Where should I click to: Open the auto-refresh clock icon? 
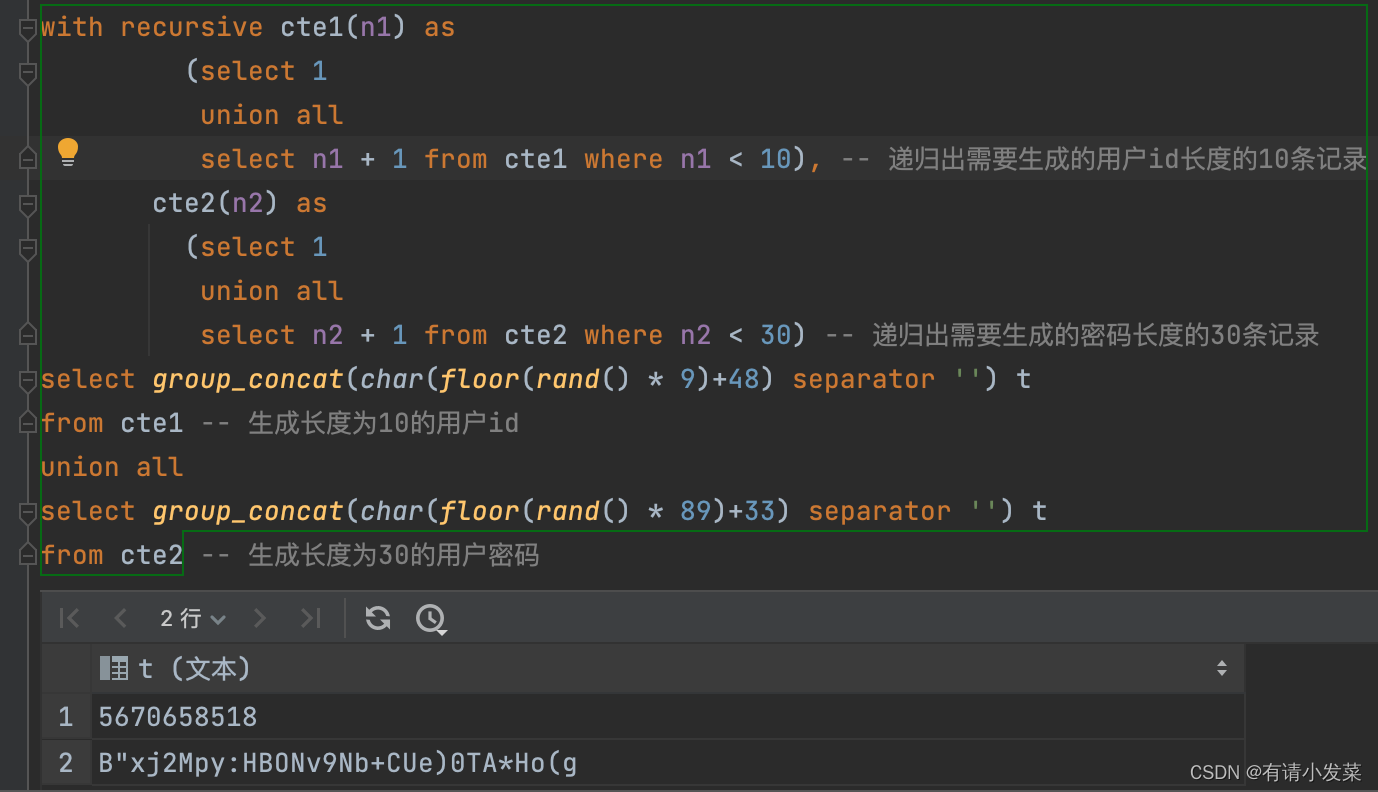pos(431,619)
